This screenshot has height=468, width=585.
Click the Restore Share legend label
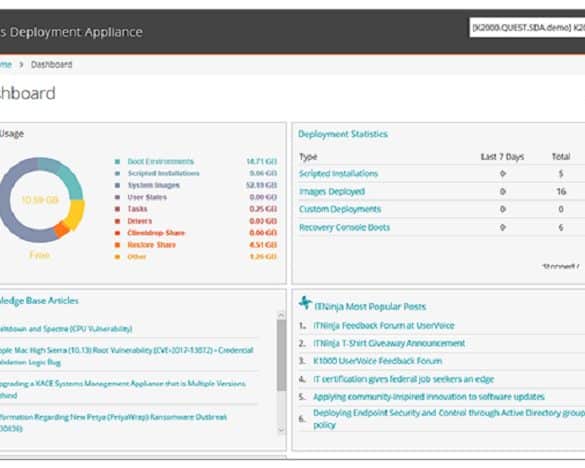click(x=151, y=245)
